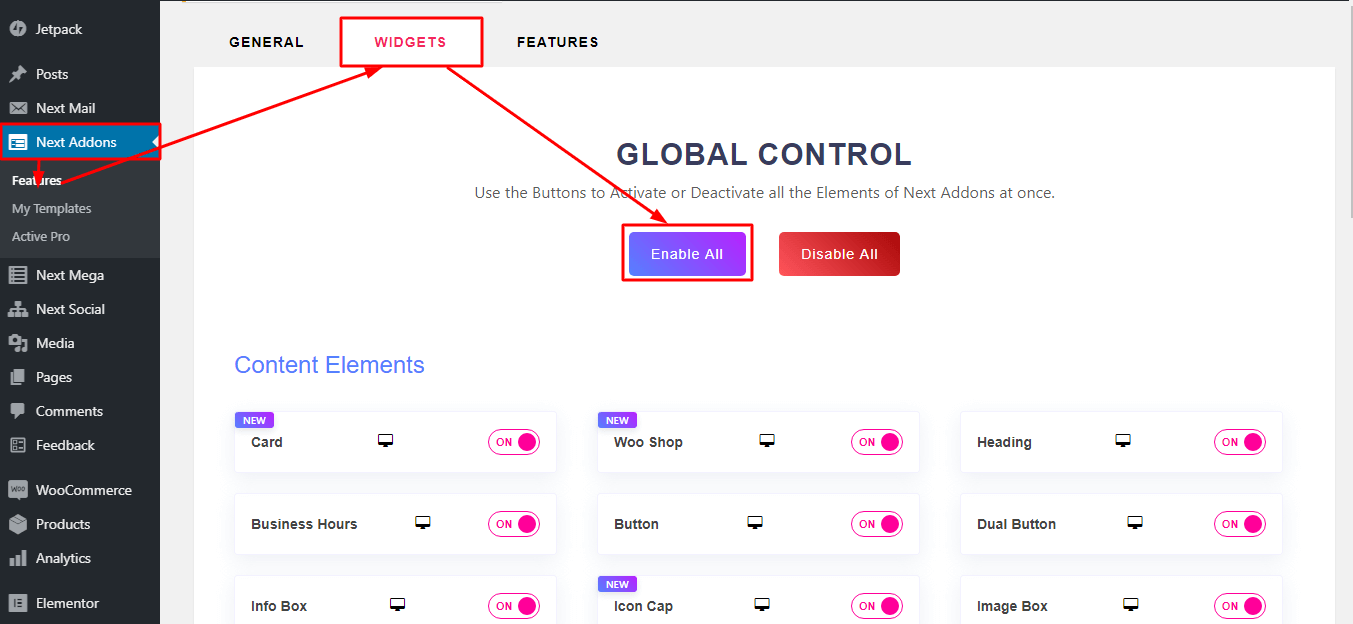
Task: Click the desktop monitor icon for Info Box
Action: tap(397, 605)
